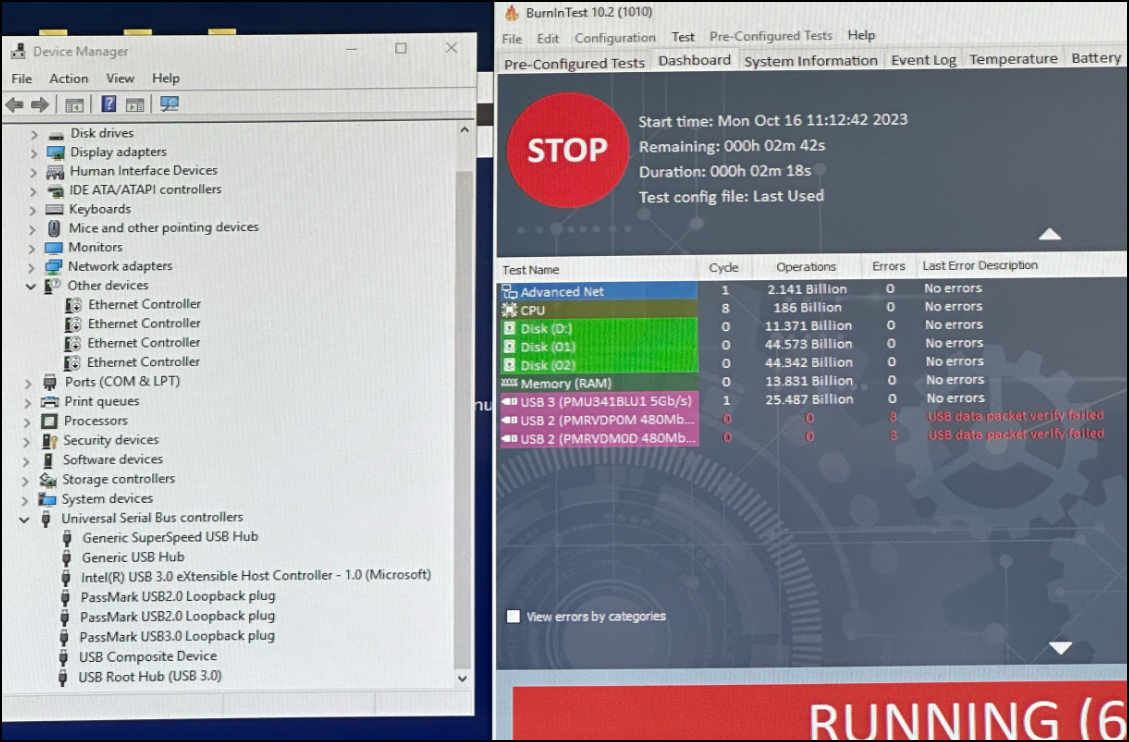
Task: Click the Test Name column header
Action: pyautogui.click(x=531, y=270)
